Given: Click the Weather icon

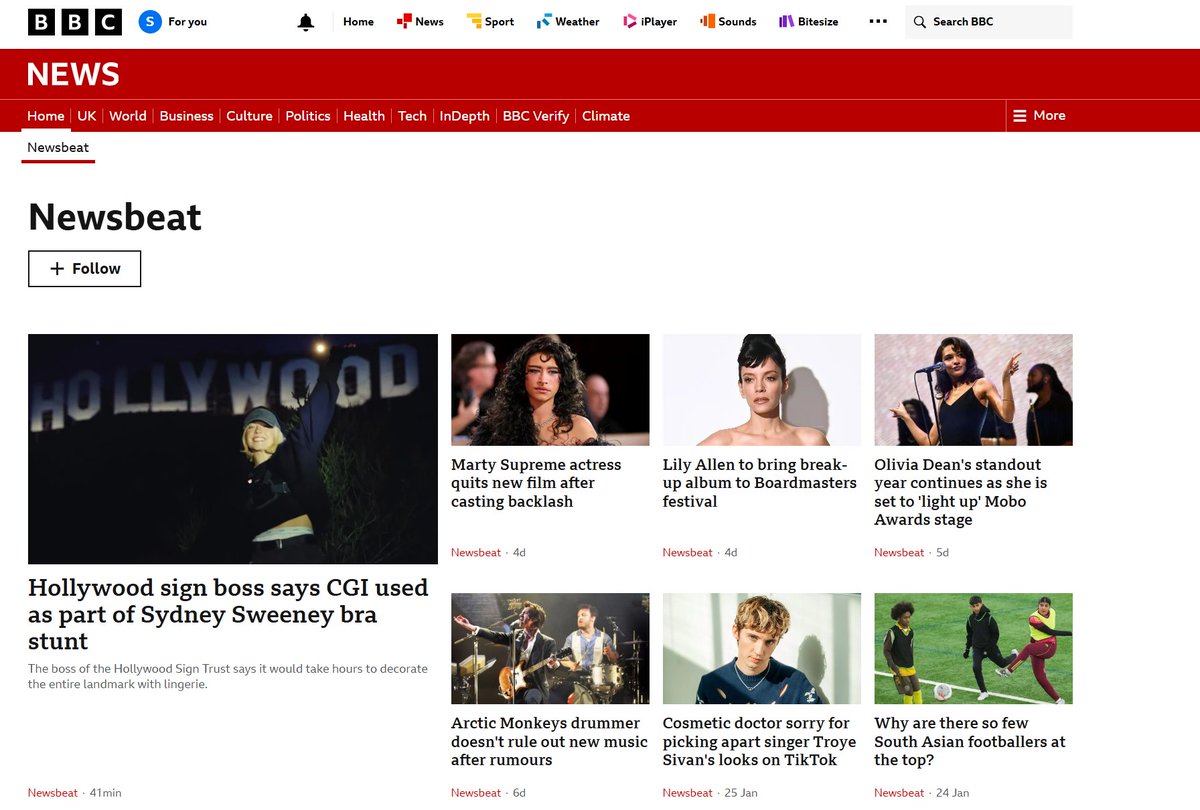Looking at the screenshot, I should click(x=544, y=21).
